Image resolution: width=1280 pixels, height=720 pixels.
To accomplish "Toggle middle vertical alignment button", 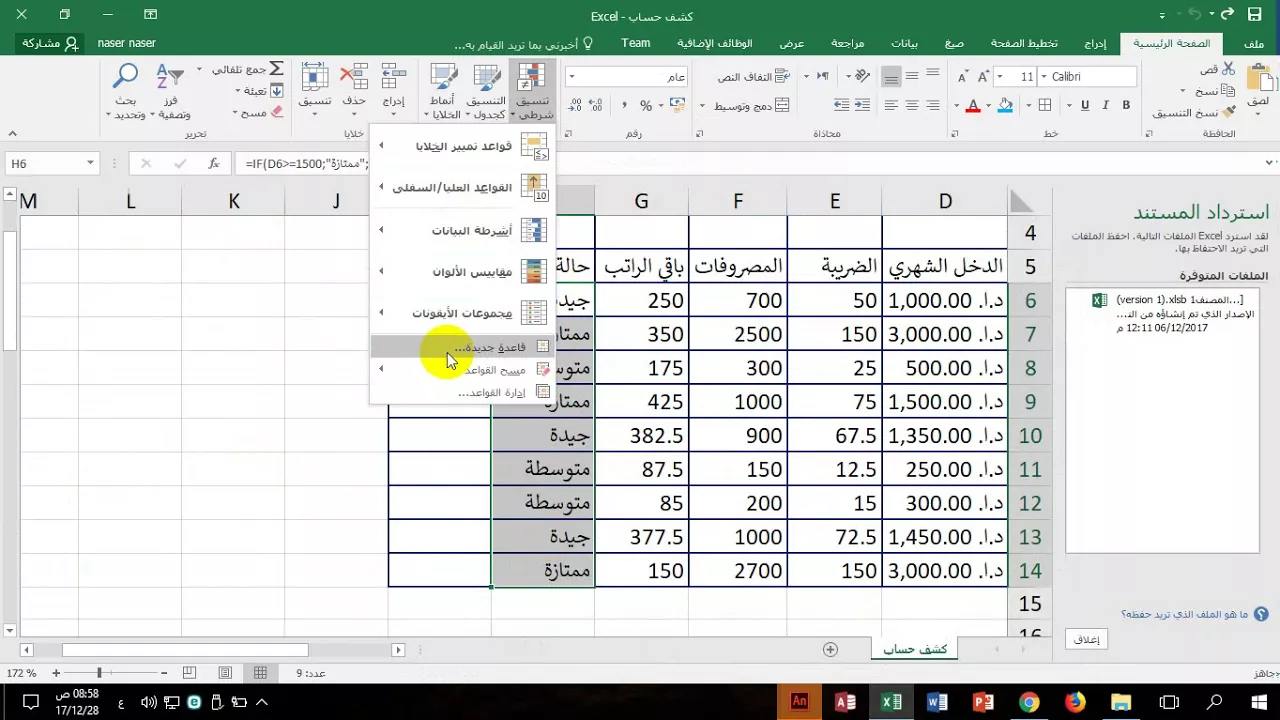I will click(912, 77).
